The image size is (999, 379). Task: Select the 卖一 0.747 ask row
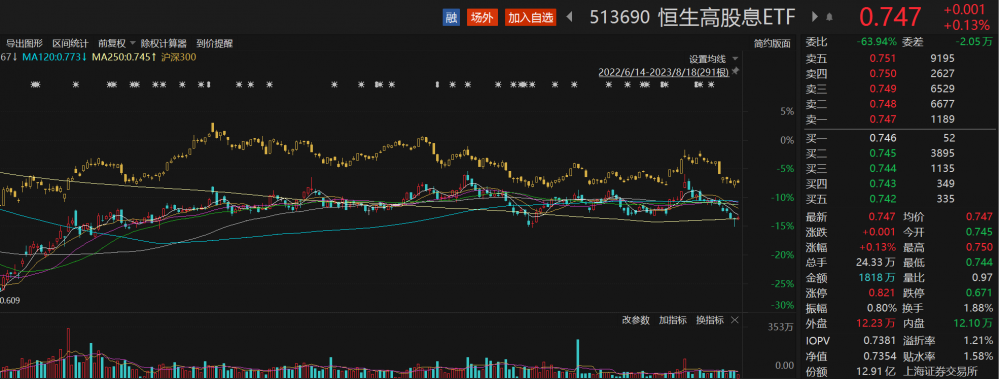pos(899,119)
